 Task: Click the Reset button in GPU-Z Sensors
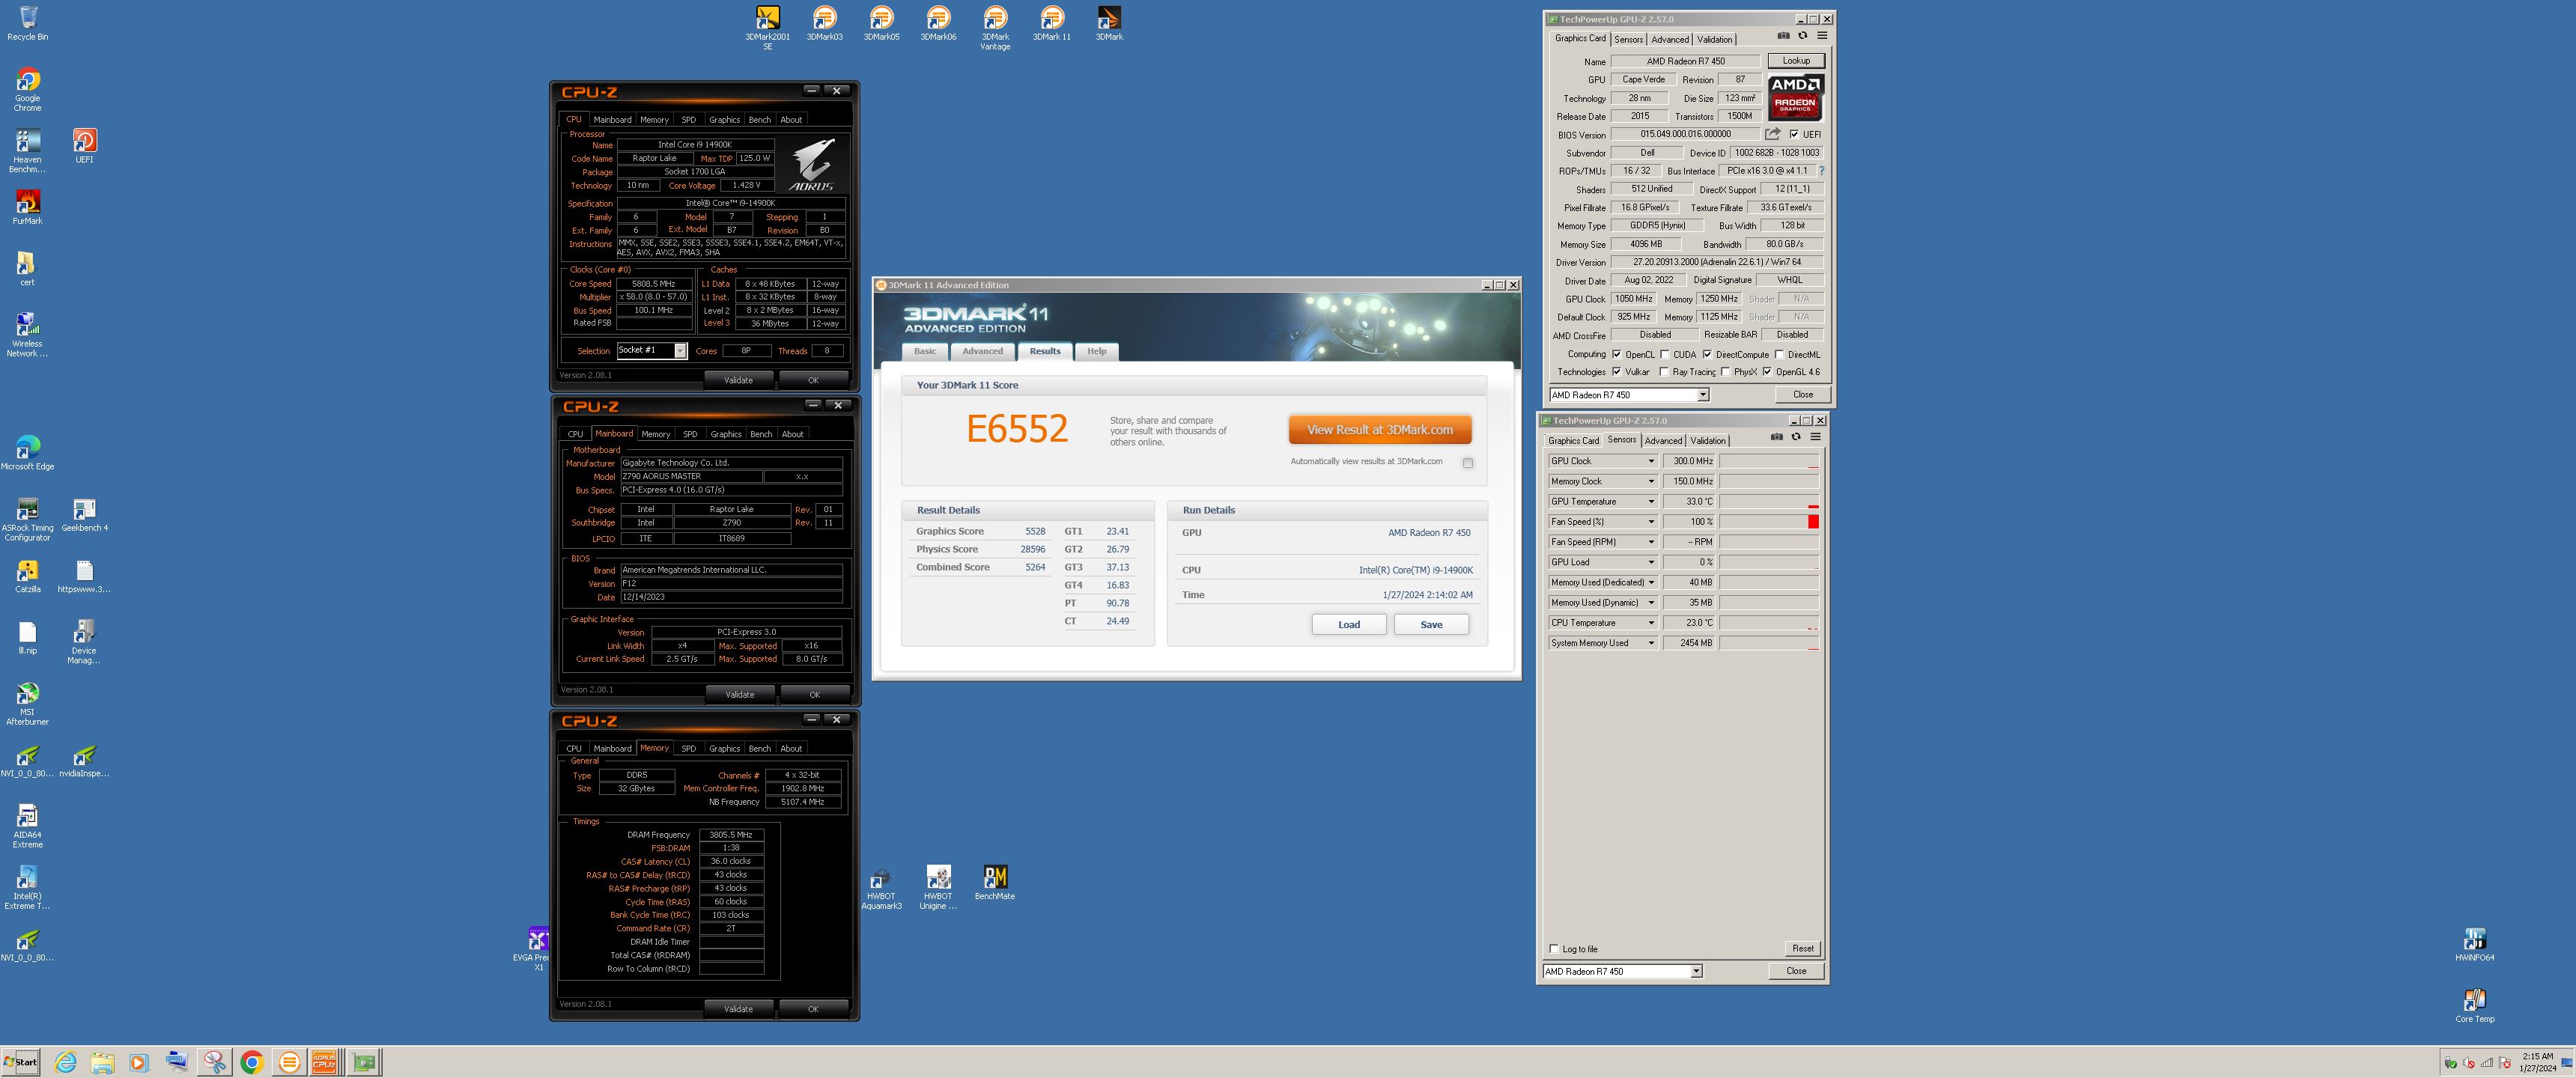pyautogui.click(x=1802, y=948)
